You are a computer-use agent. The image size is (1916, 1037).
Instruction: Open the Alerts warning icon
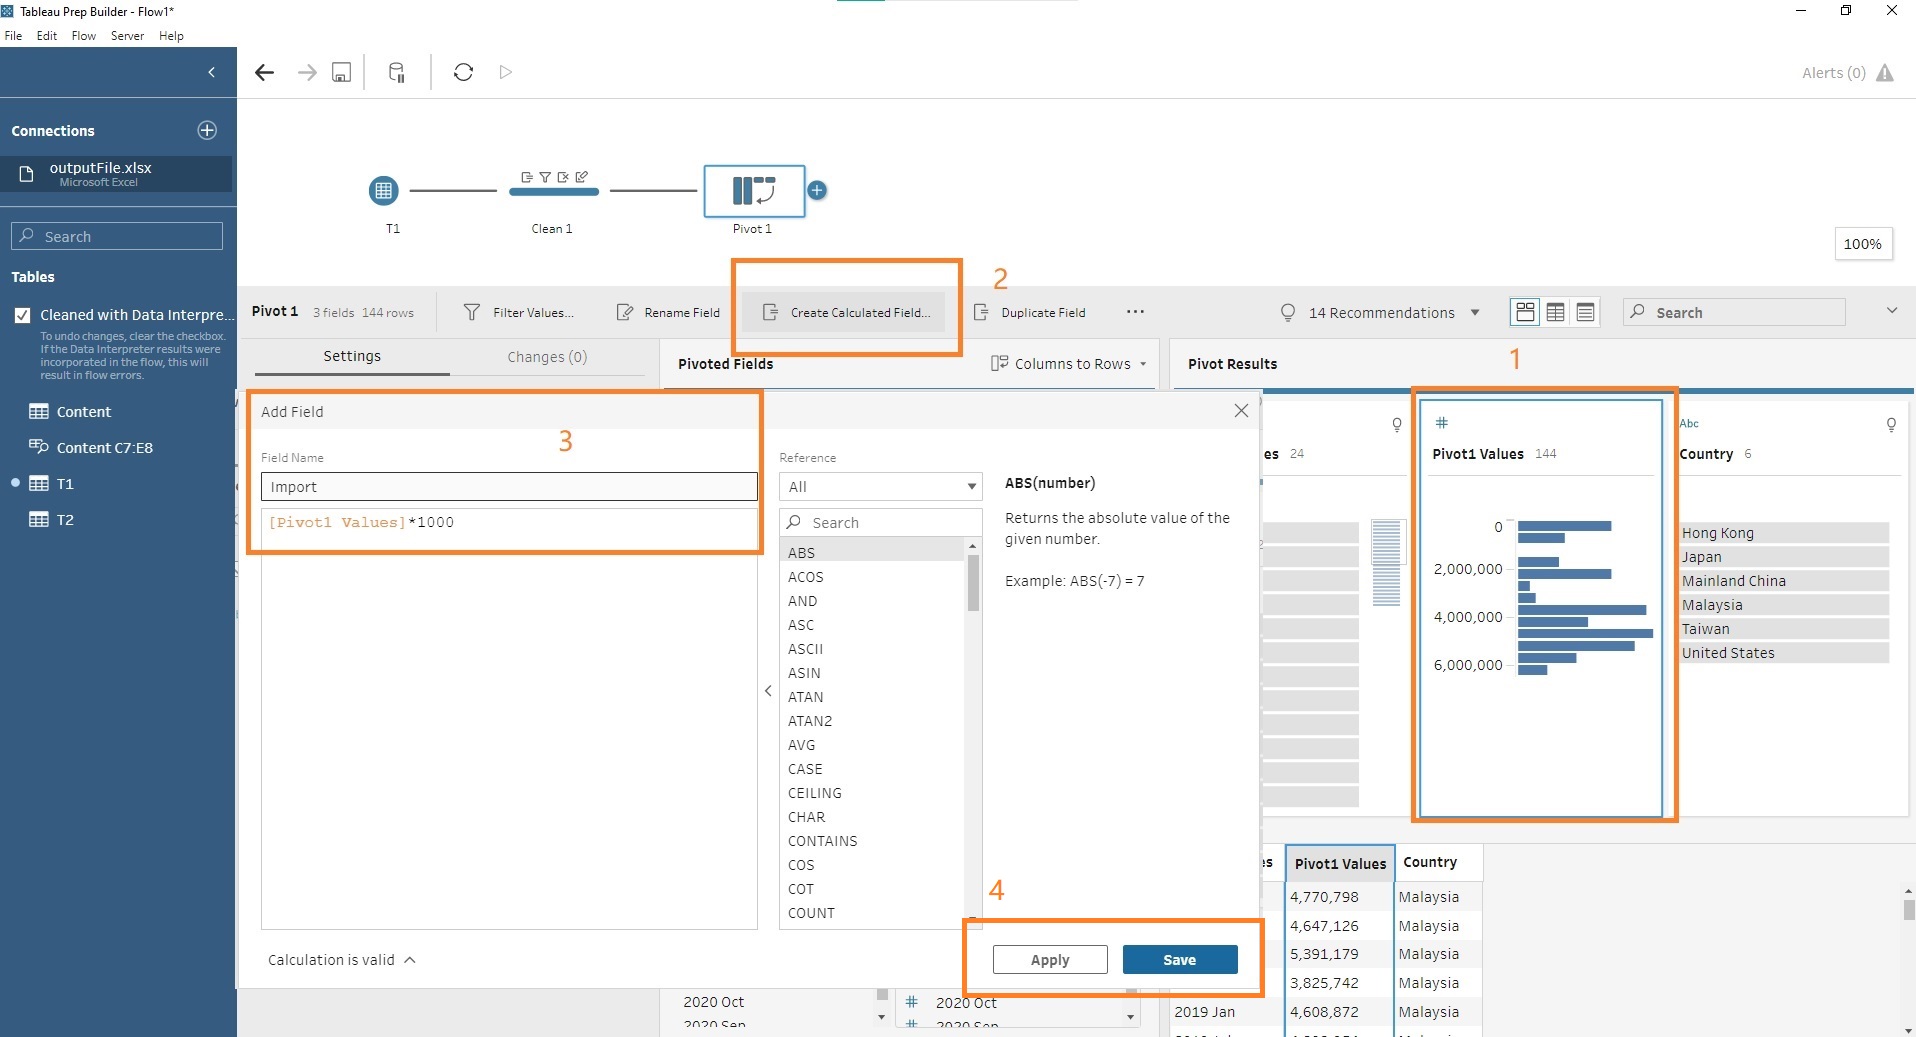[1885, 73]
